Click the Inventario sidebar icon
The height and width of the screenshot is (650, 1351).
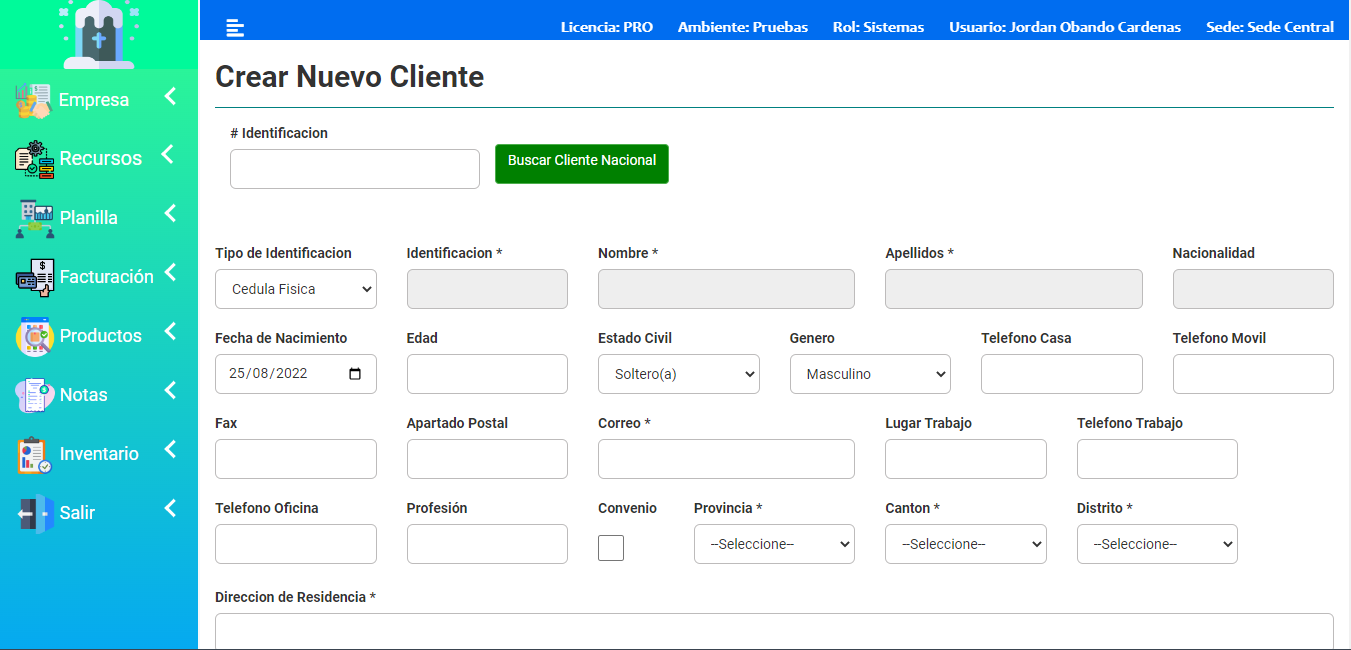[x=35, y=454]
